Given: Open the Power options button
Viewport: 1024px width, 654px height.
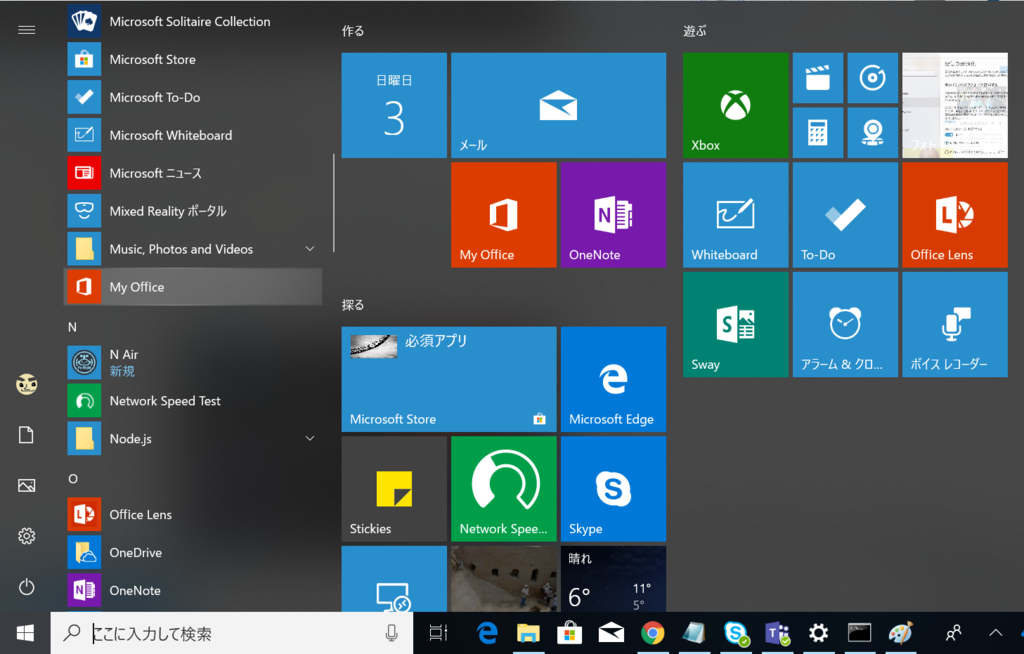Looking at the screenshot, I should [26, 587].
